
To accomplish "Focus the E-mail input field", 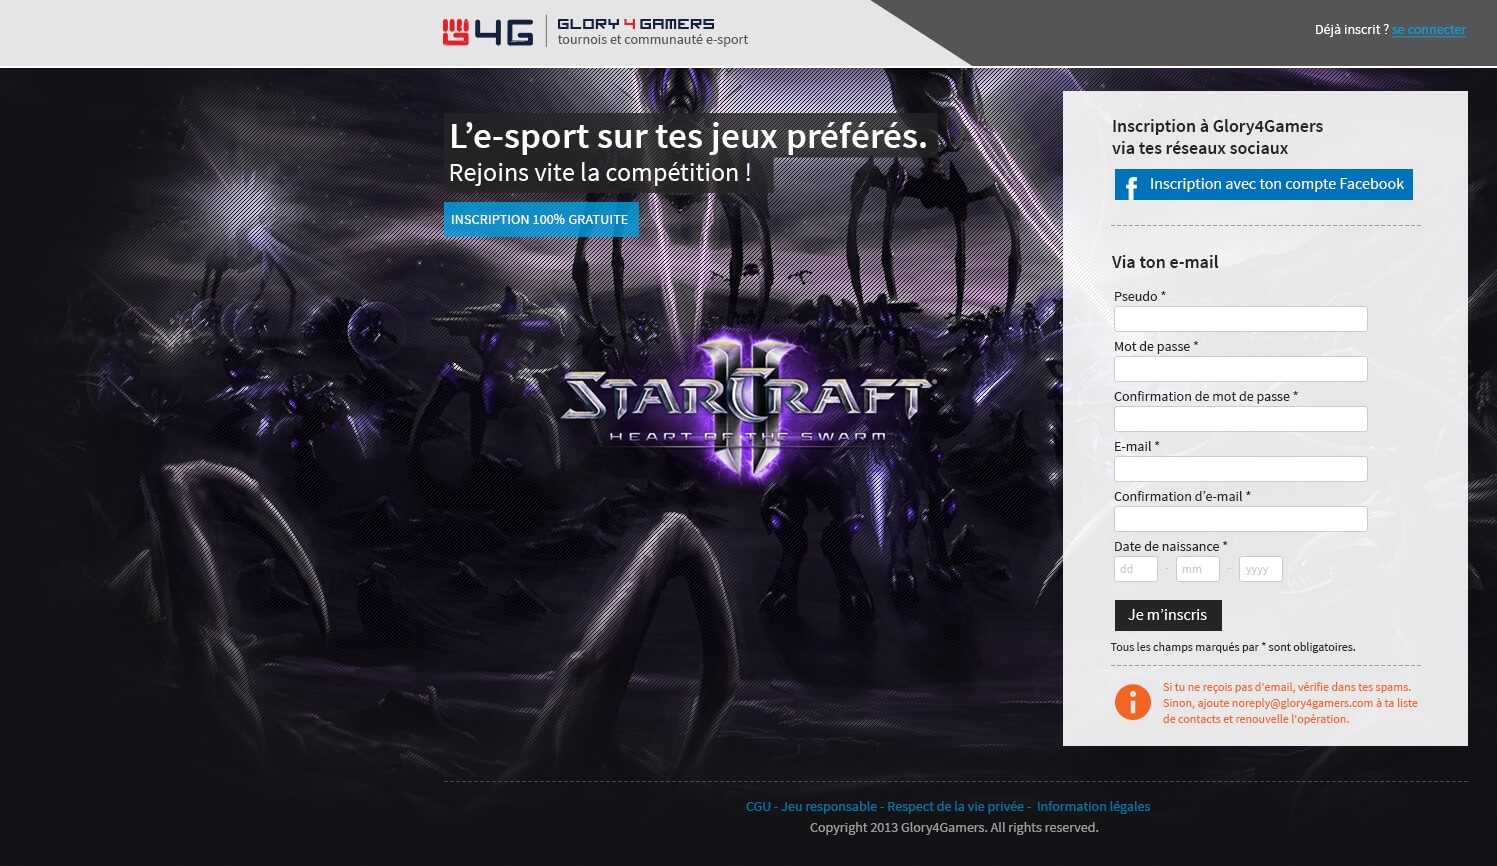I will point(1241,469).
